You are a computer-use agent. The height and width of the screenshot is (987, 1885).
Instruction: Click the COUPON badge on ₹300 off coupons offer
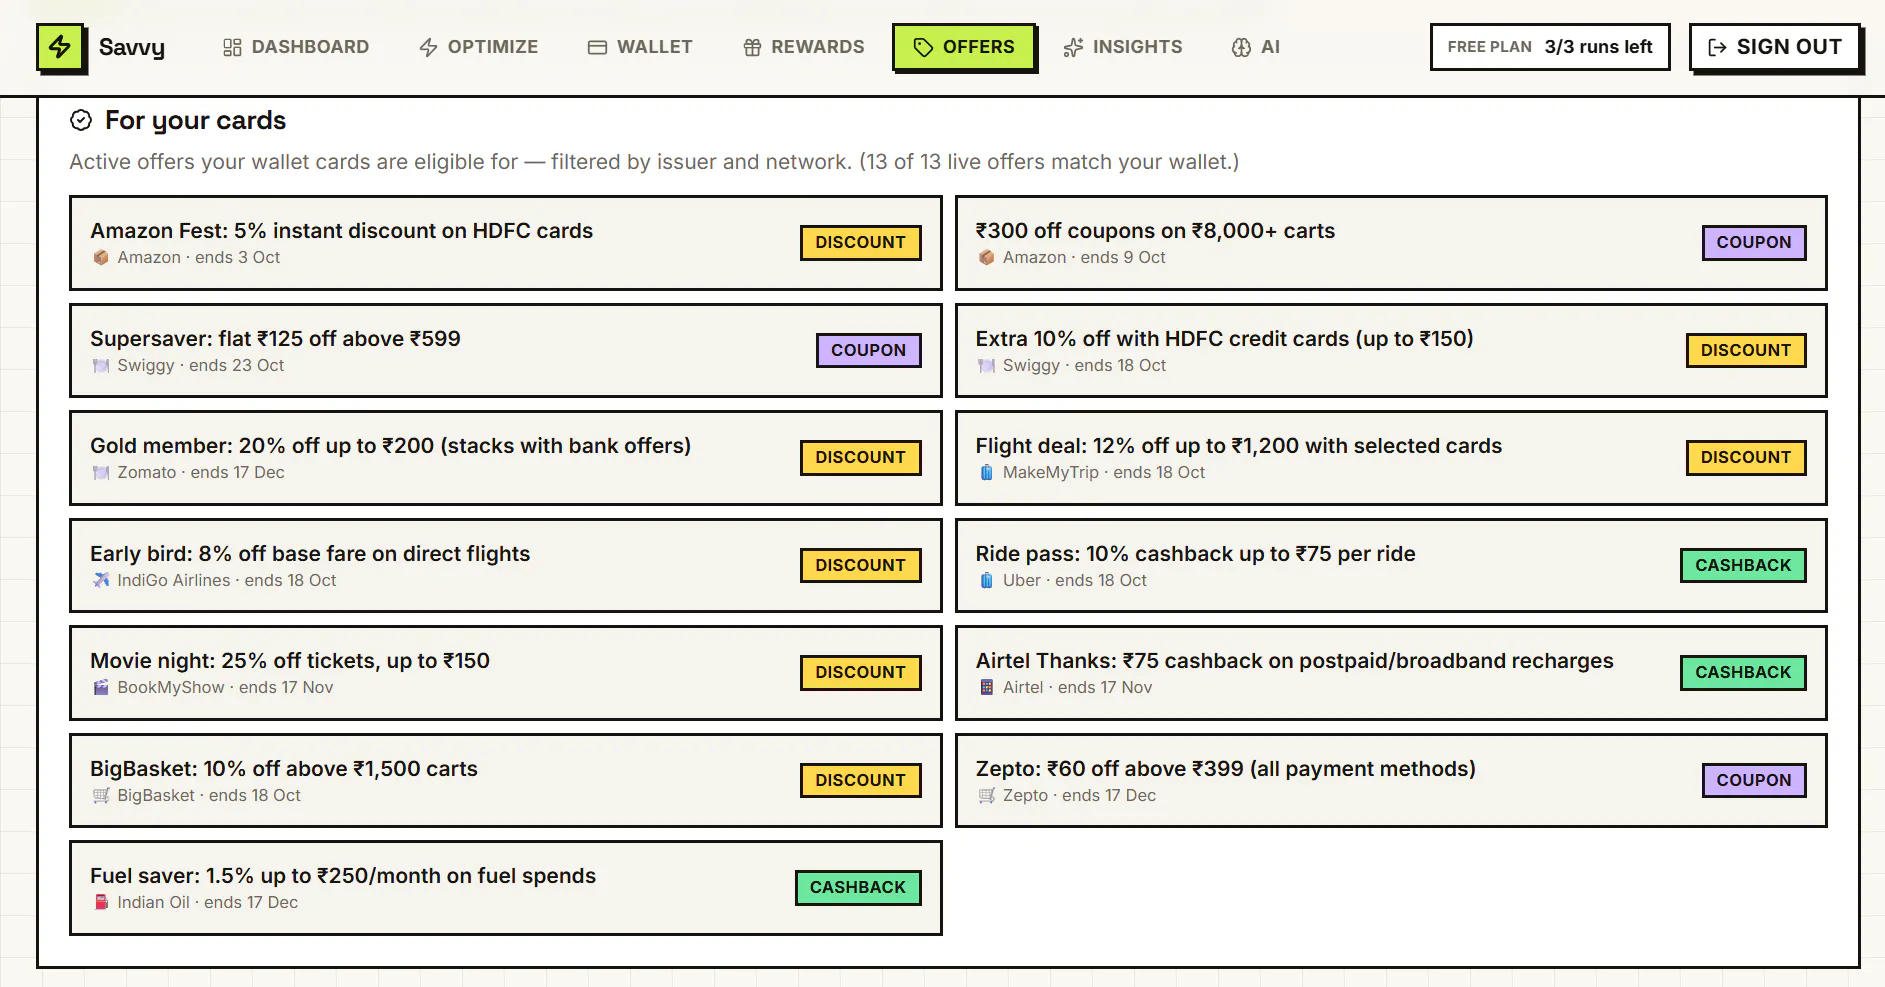(1754, 243)
